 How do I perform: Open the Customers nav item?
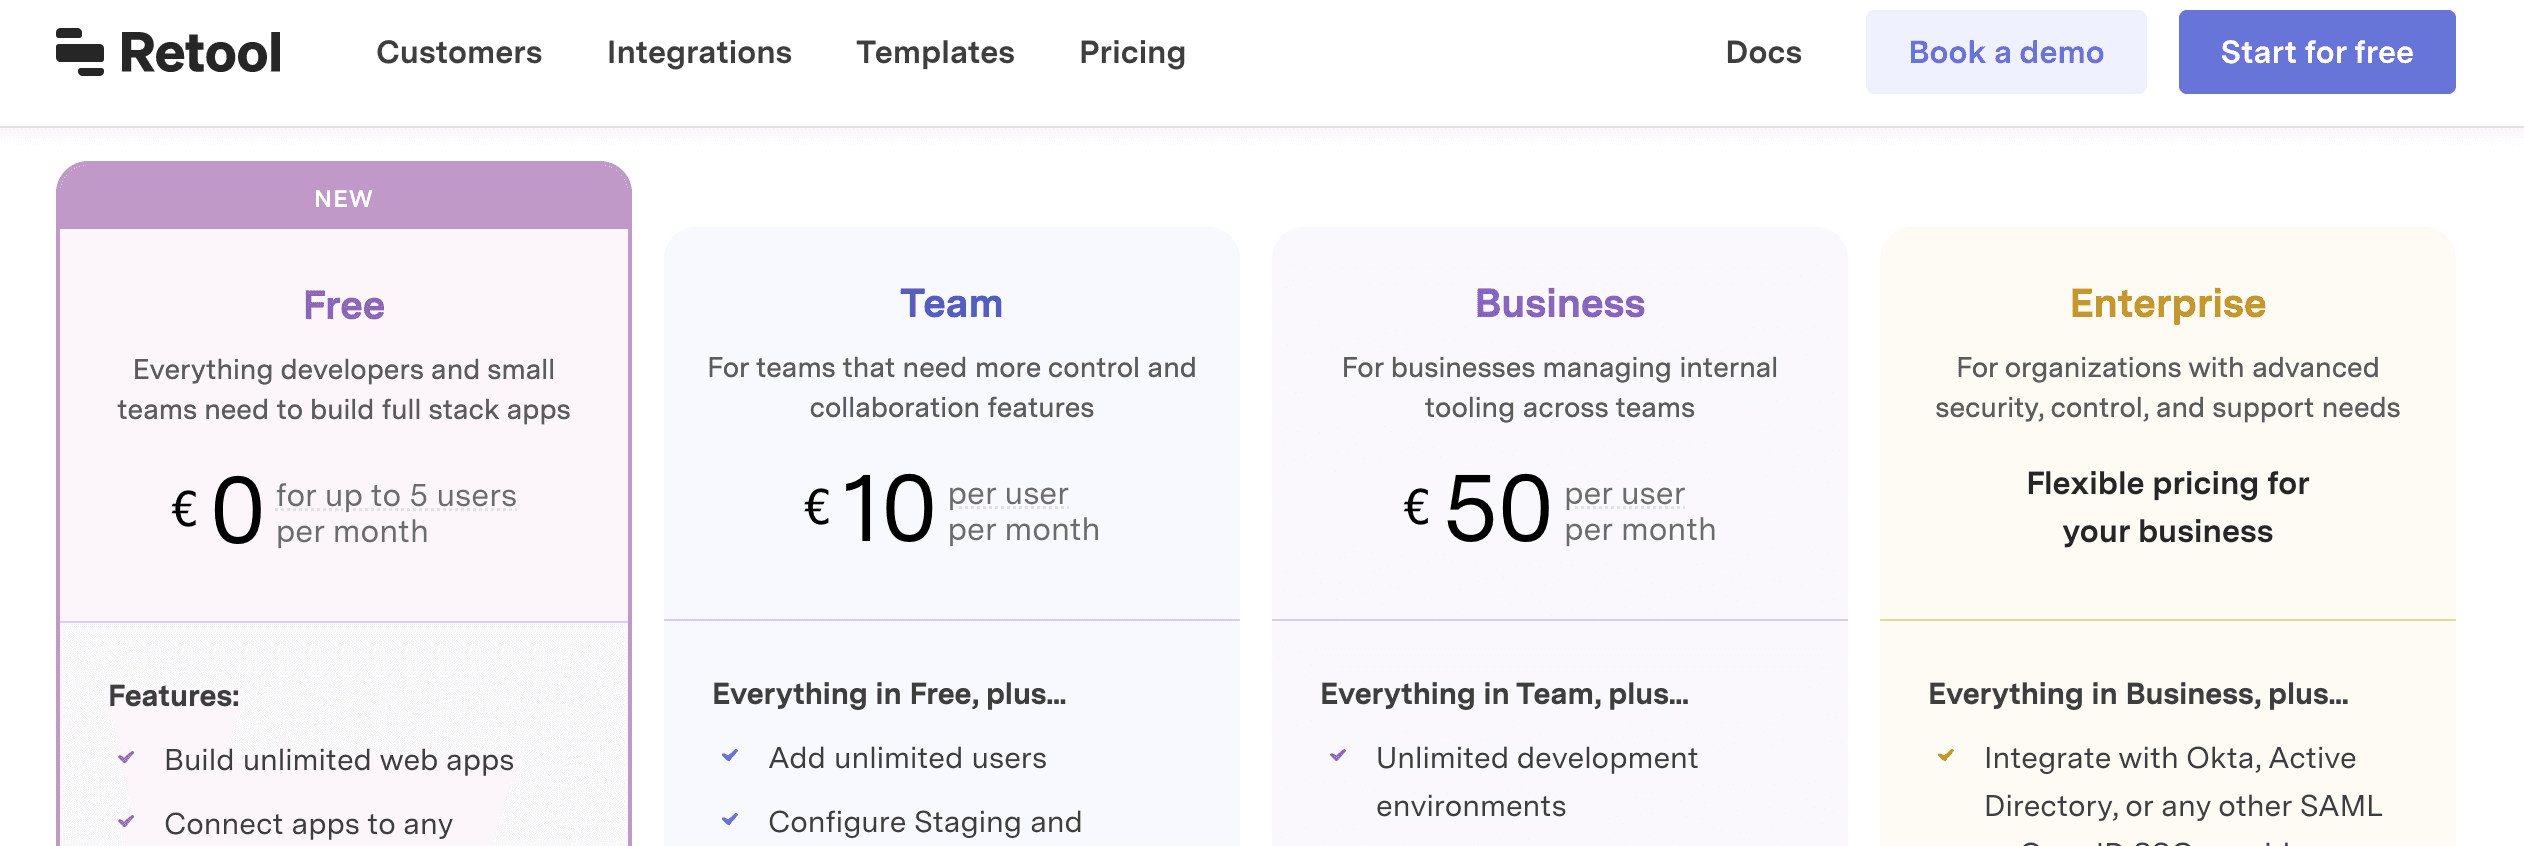click(459, 52)
